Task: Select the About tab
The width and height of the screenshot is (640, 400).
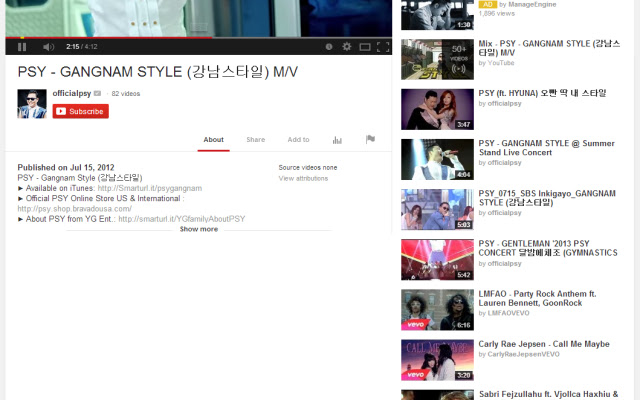Action: (213, 140)
